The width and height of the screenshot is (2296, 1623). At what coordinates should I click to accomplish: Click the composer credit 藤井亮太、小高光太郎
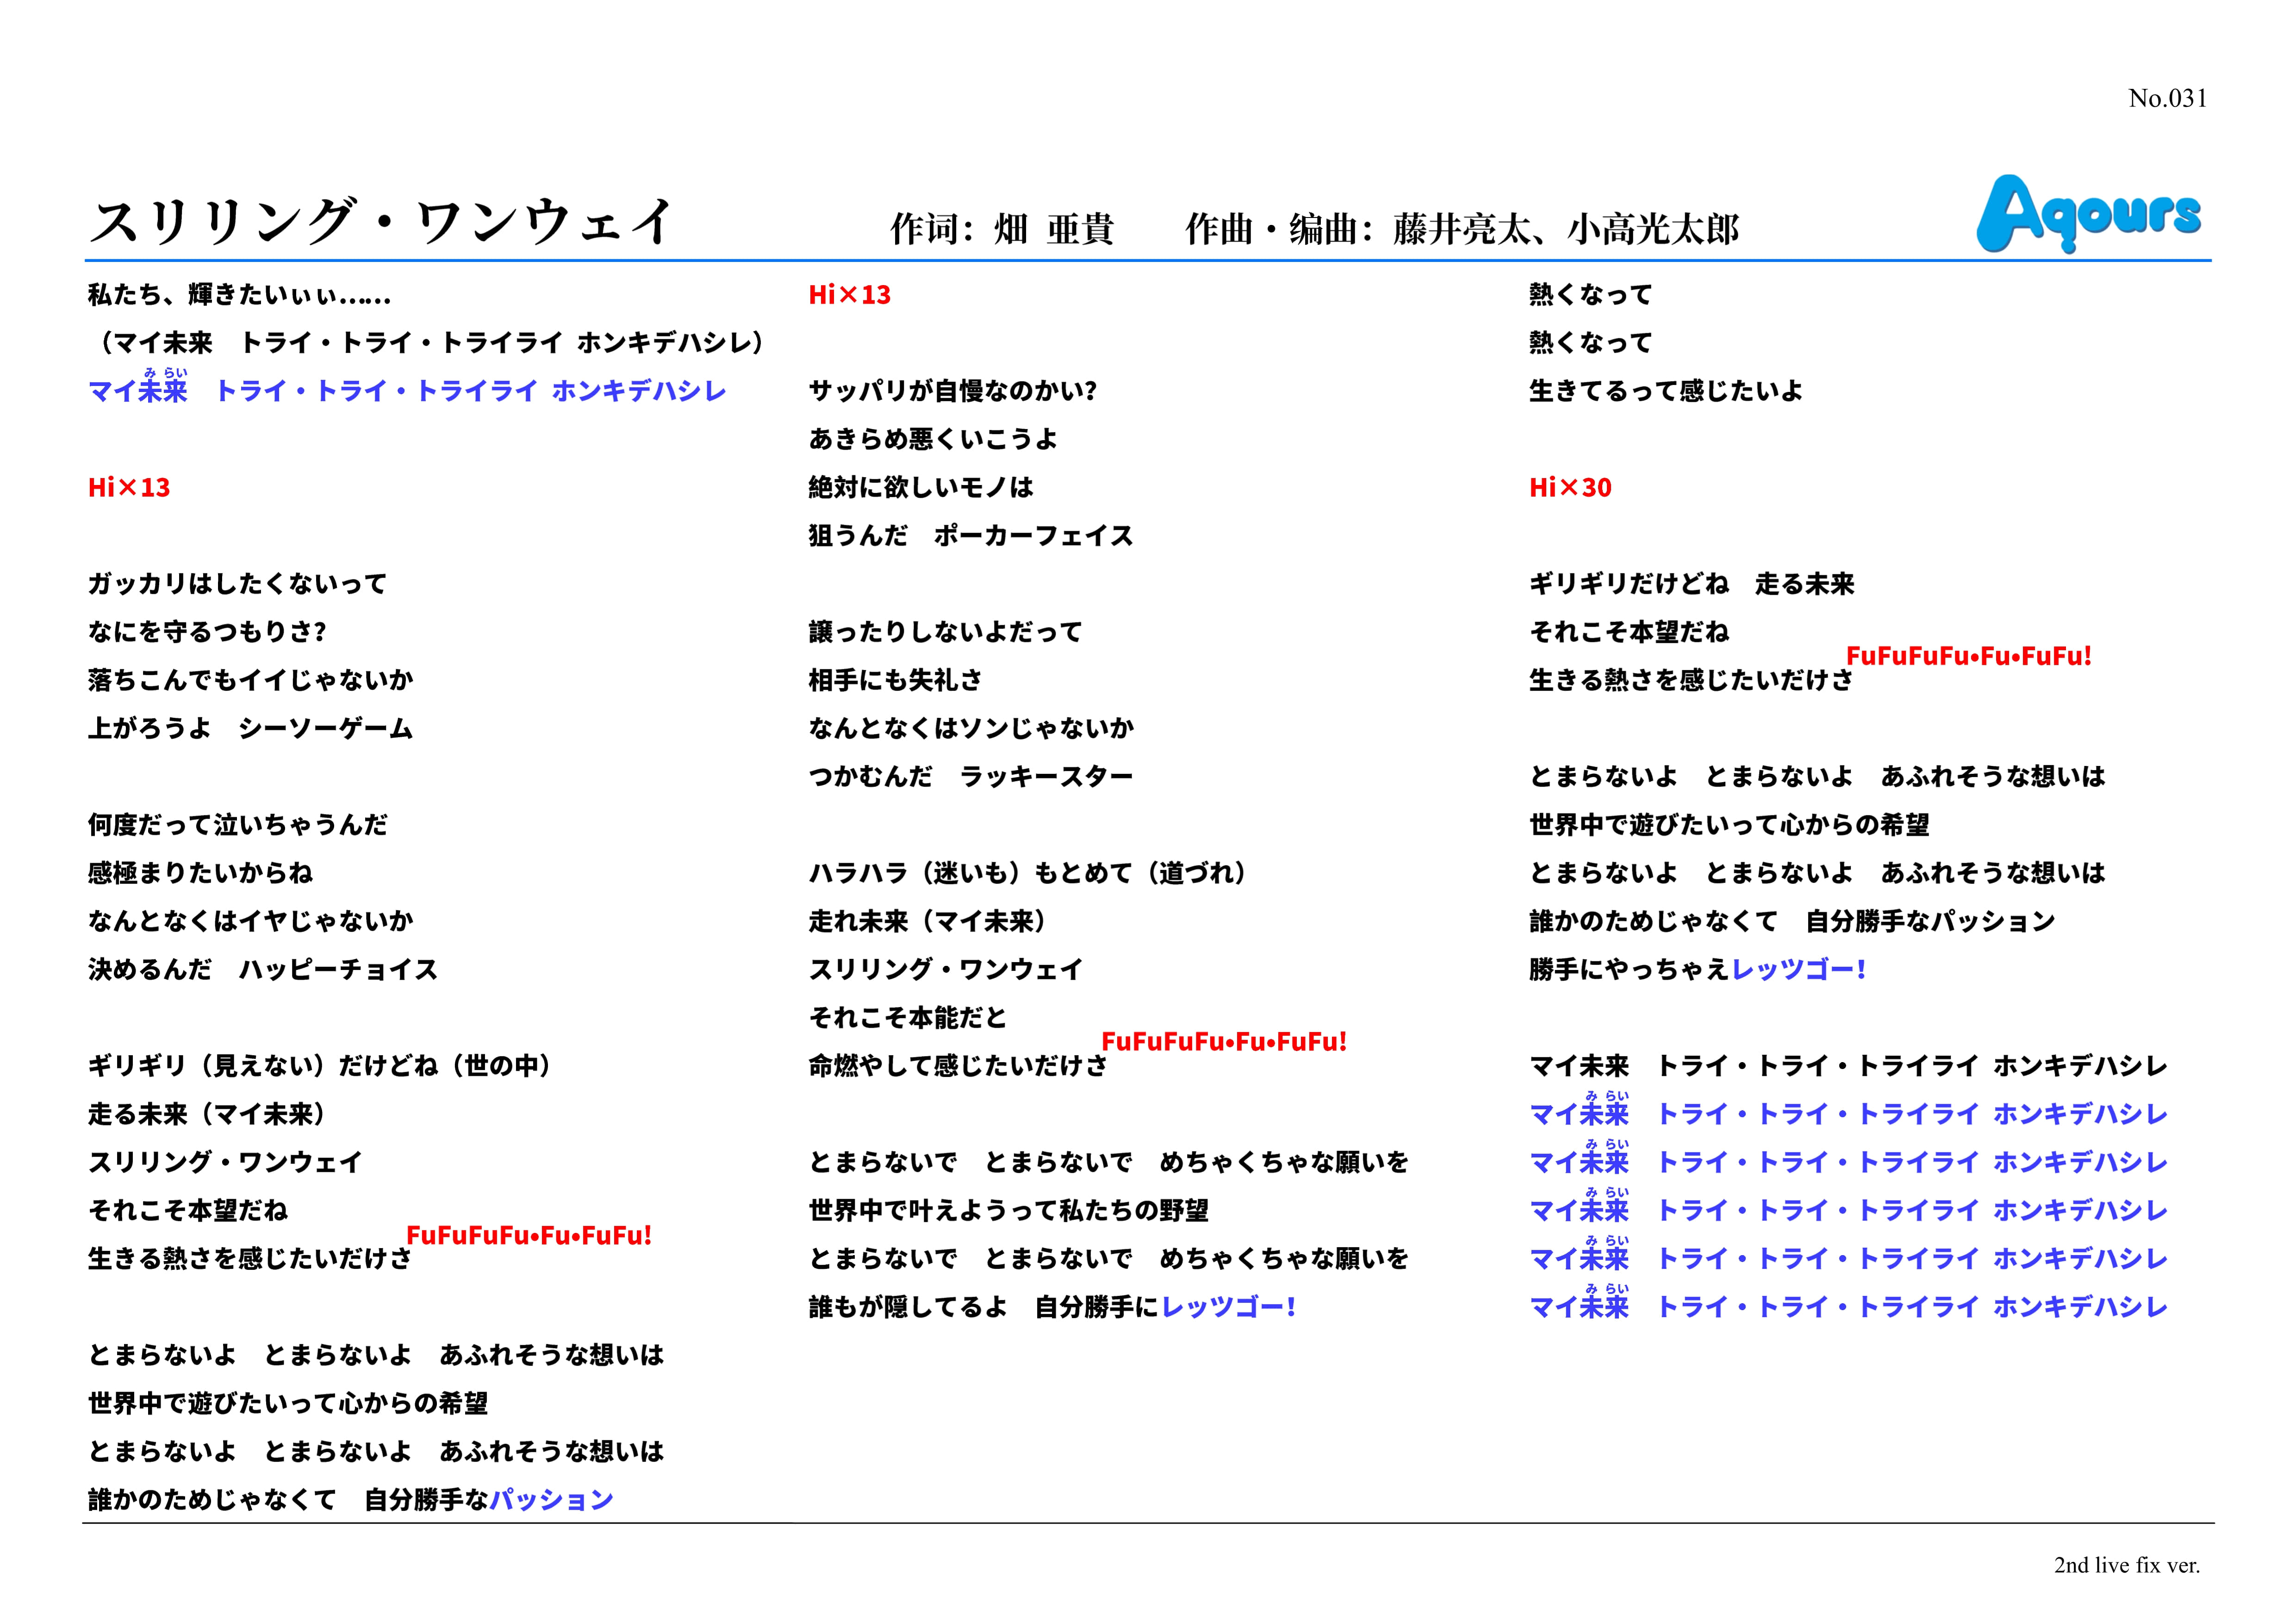click(x=1565, y=230)
